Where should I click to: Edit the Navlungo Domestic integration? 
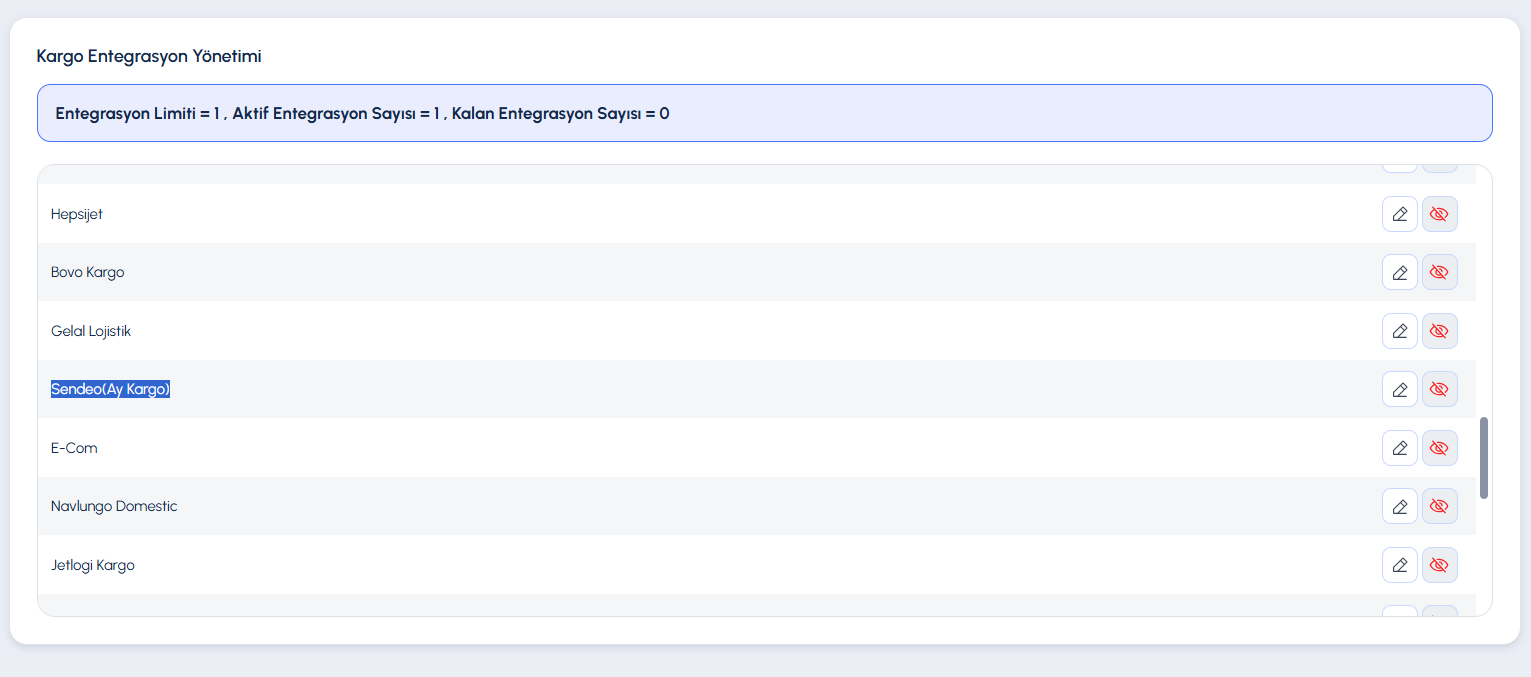click(1400, 506)
